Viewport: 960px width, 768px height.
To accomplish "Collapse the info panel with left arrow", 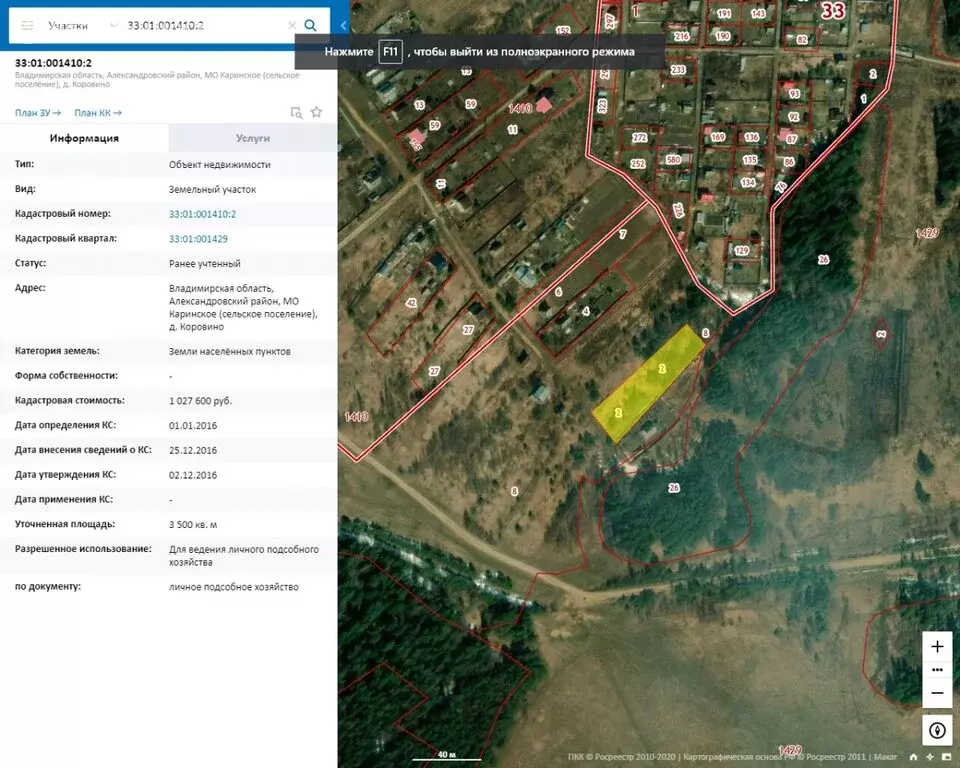I will click(343, 26).
